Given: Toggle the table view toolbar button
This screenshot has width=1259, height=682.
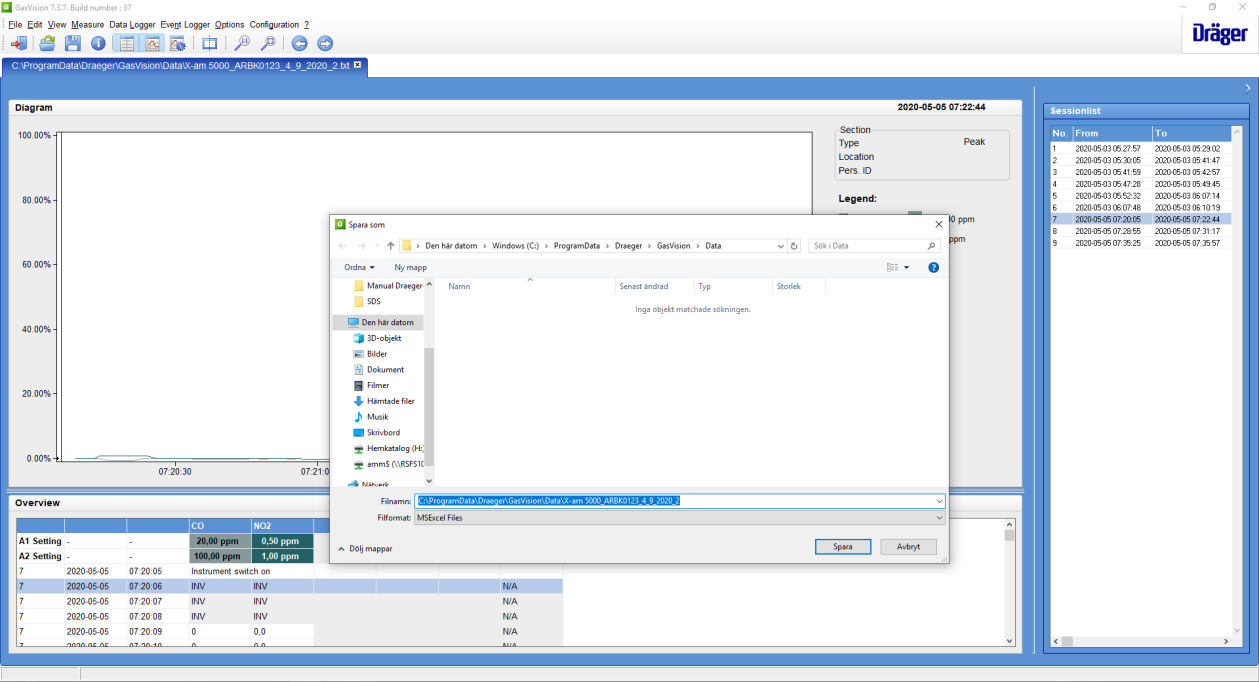Looking at the screenshot, I should pos(125,43).
